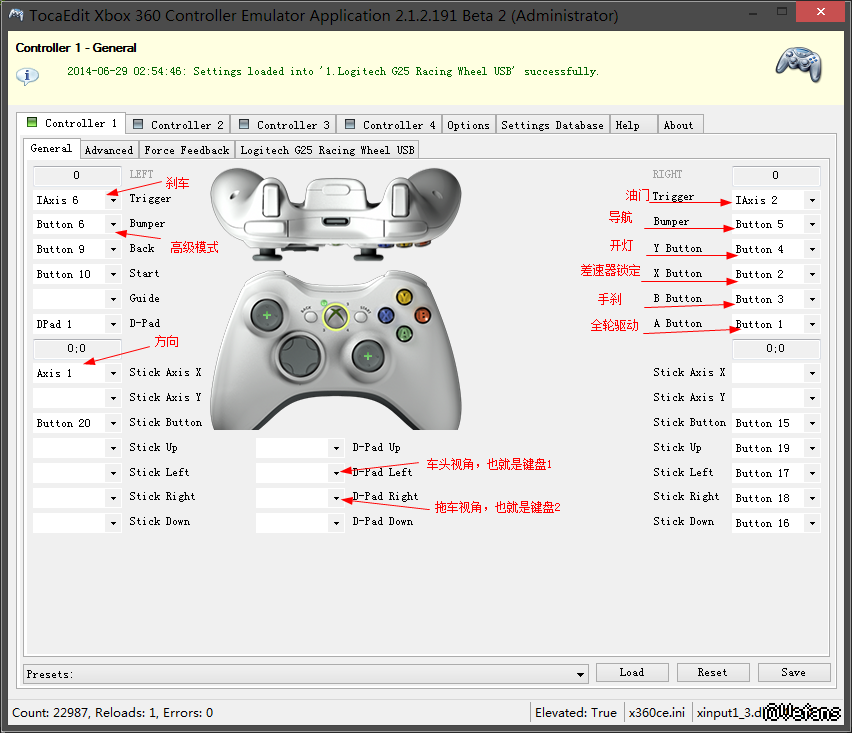Click the Xbox Guide button on controller image
This screenshot has height=733, width=852.
[x=336, y=316]
